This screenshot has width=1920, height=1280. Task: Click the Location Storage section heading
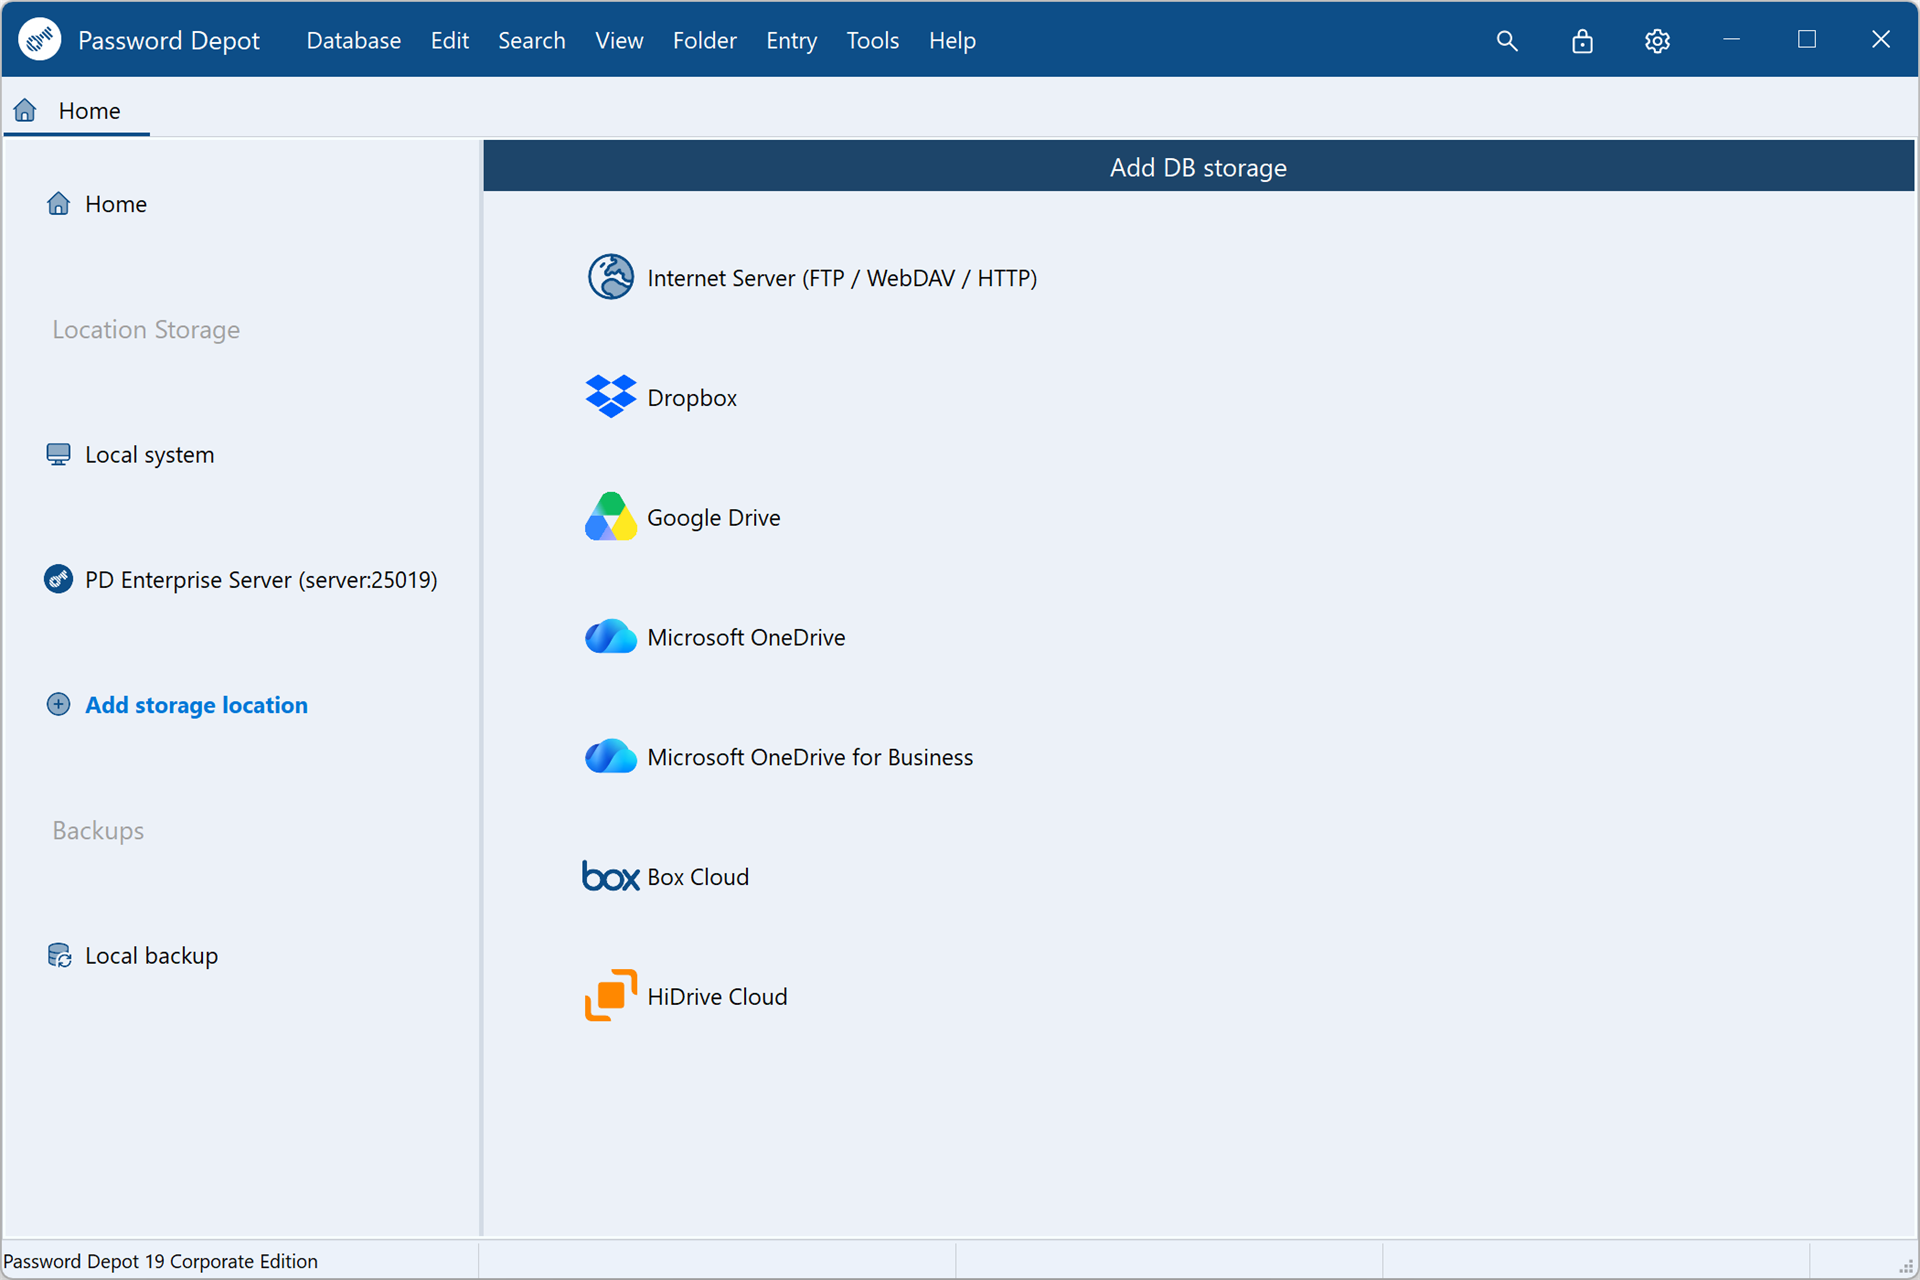click(x=146, y=330)
